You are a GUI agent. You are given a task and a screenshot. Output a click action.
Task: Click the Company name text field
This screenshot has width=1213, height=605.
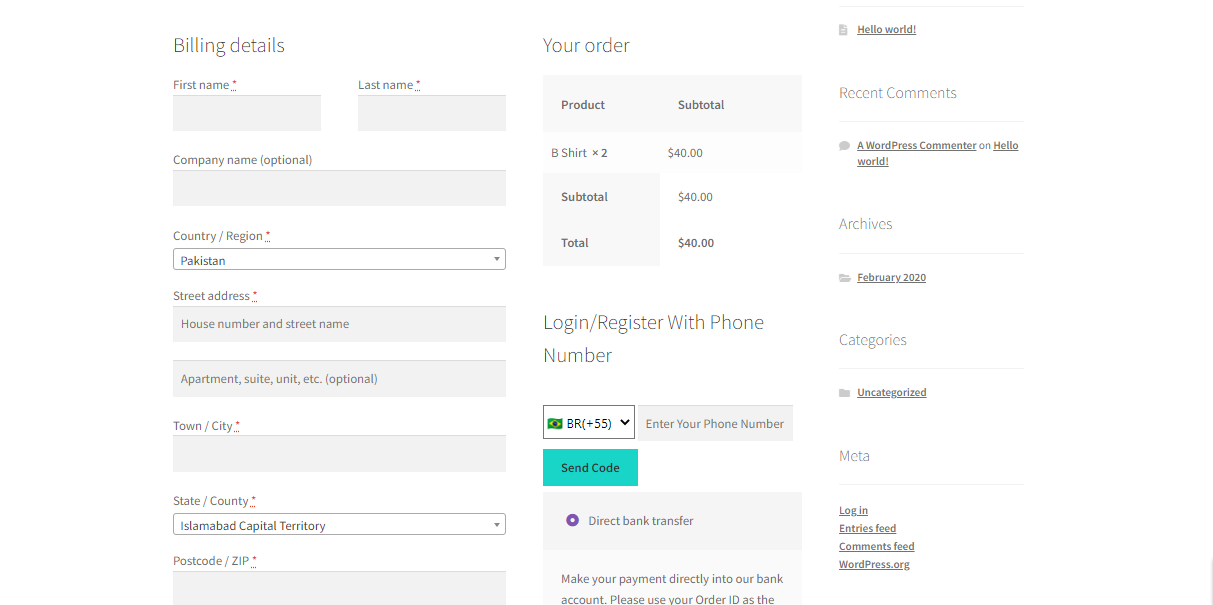click(x=339, y=188)
